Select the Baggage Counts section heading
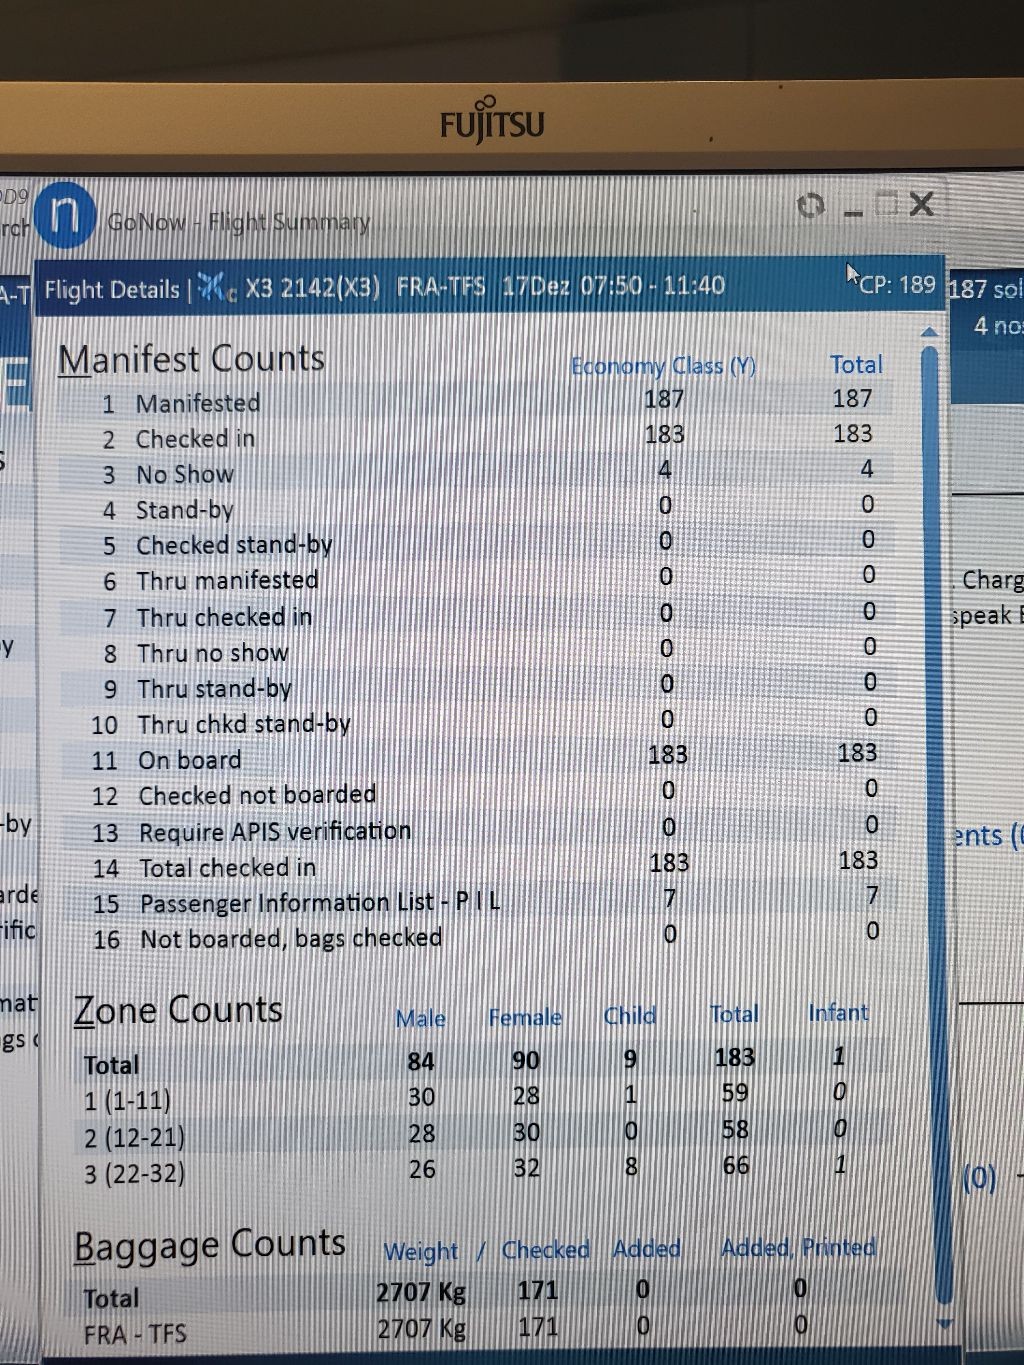Viewport: 1024px width, 1365px height. (209, 1245)
